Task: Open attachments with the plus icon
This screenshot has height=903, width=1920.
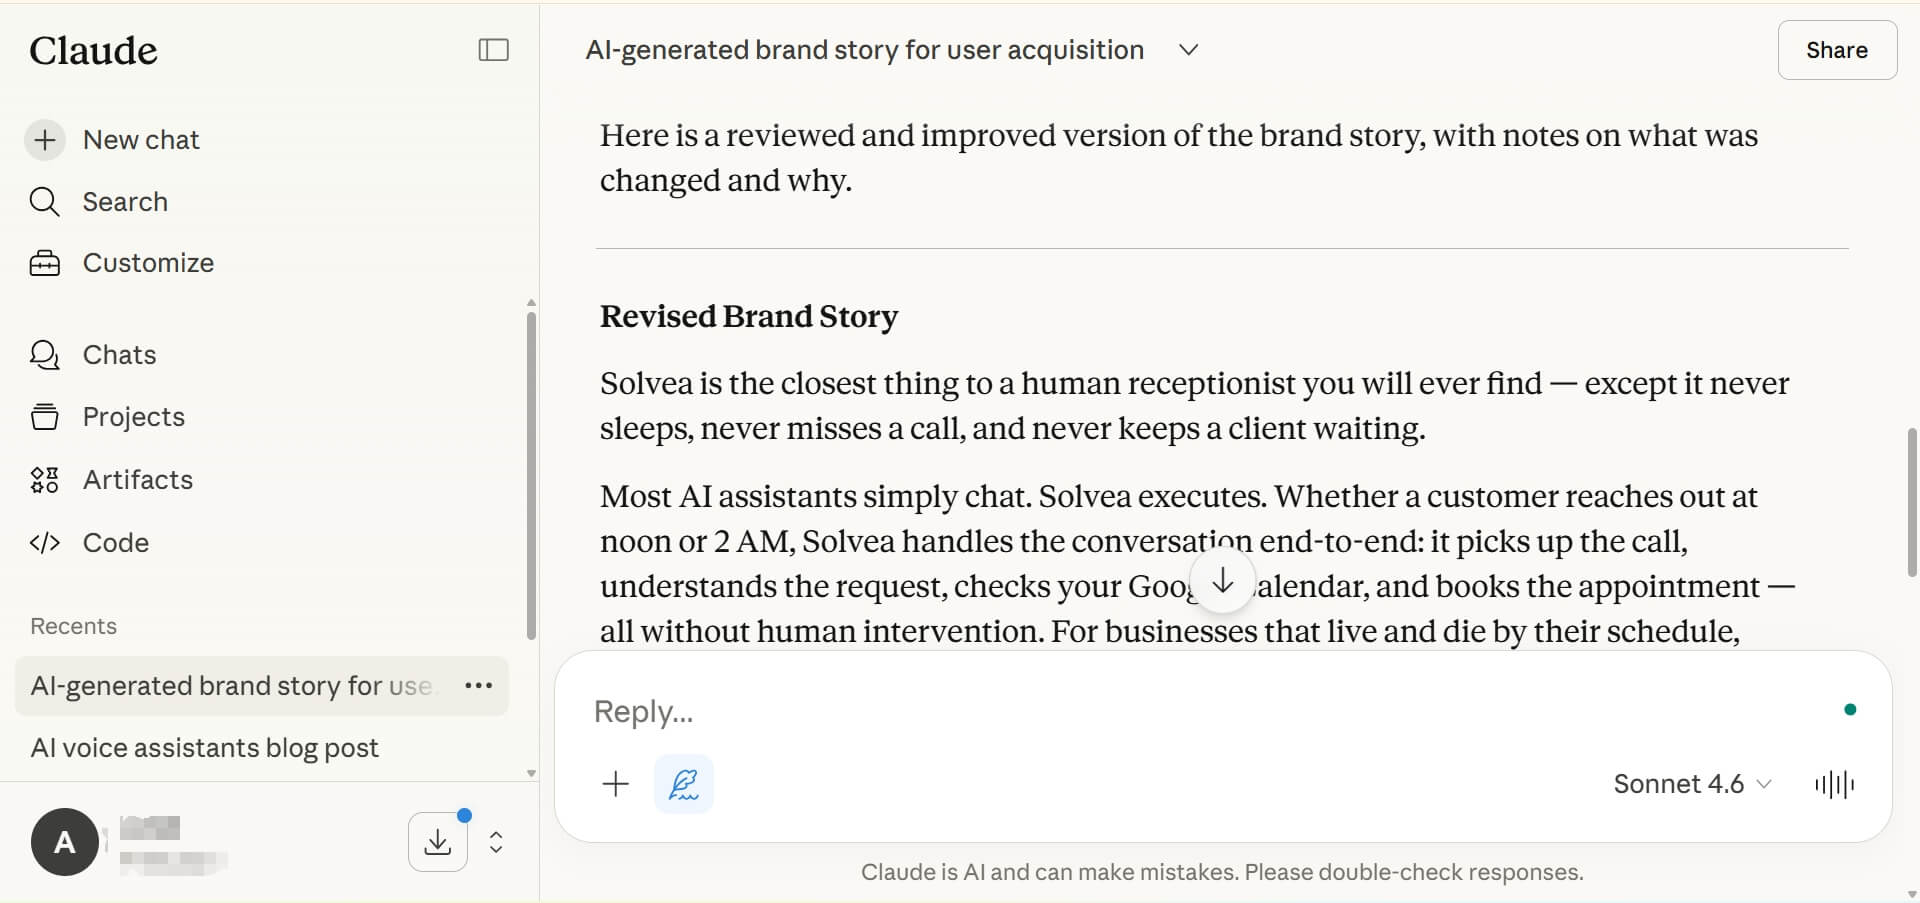Action: point(616,784)
